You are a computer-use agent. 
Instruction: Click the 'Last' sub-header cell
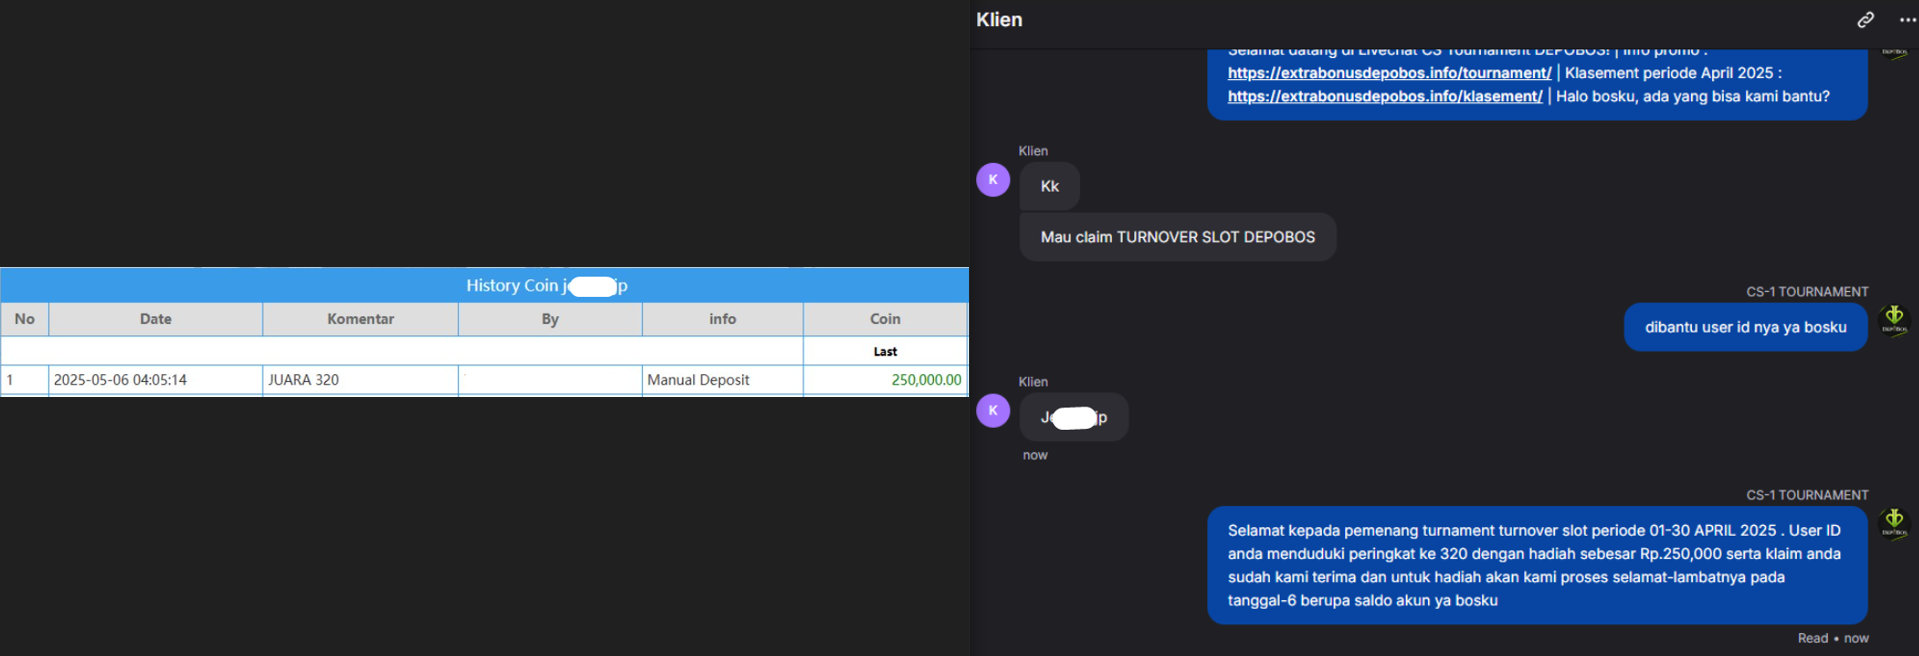pyautogui.click(x=885, y=351)
